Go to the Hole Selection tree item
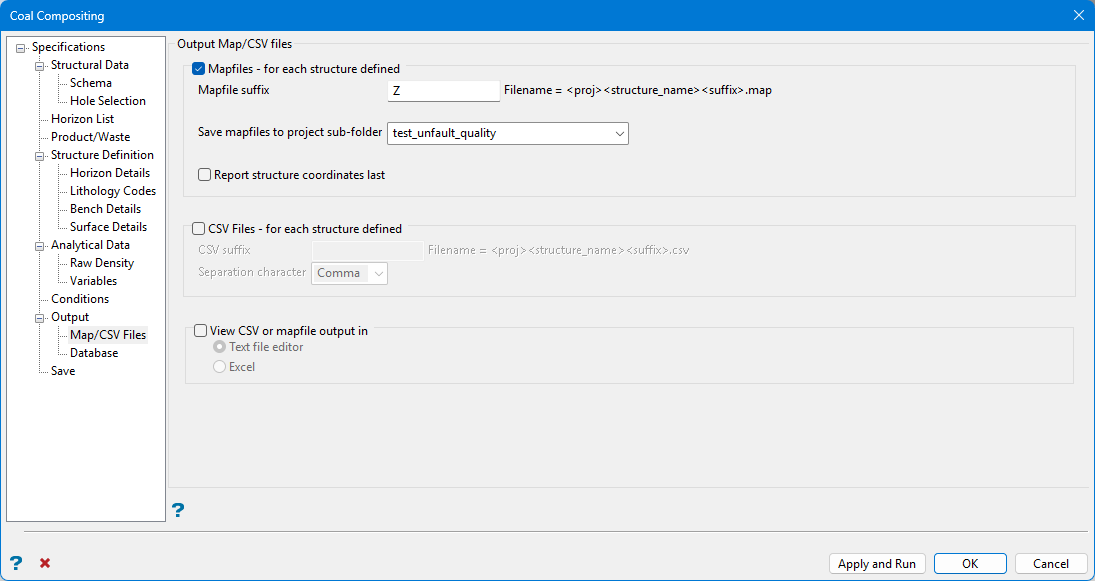The width and height of the screenshot is (1095, 581). tap(107, 101)
